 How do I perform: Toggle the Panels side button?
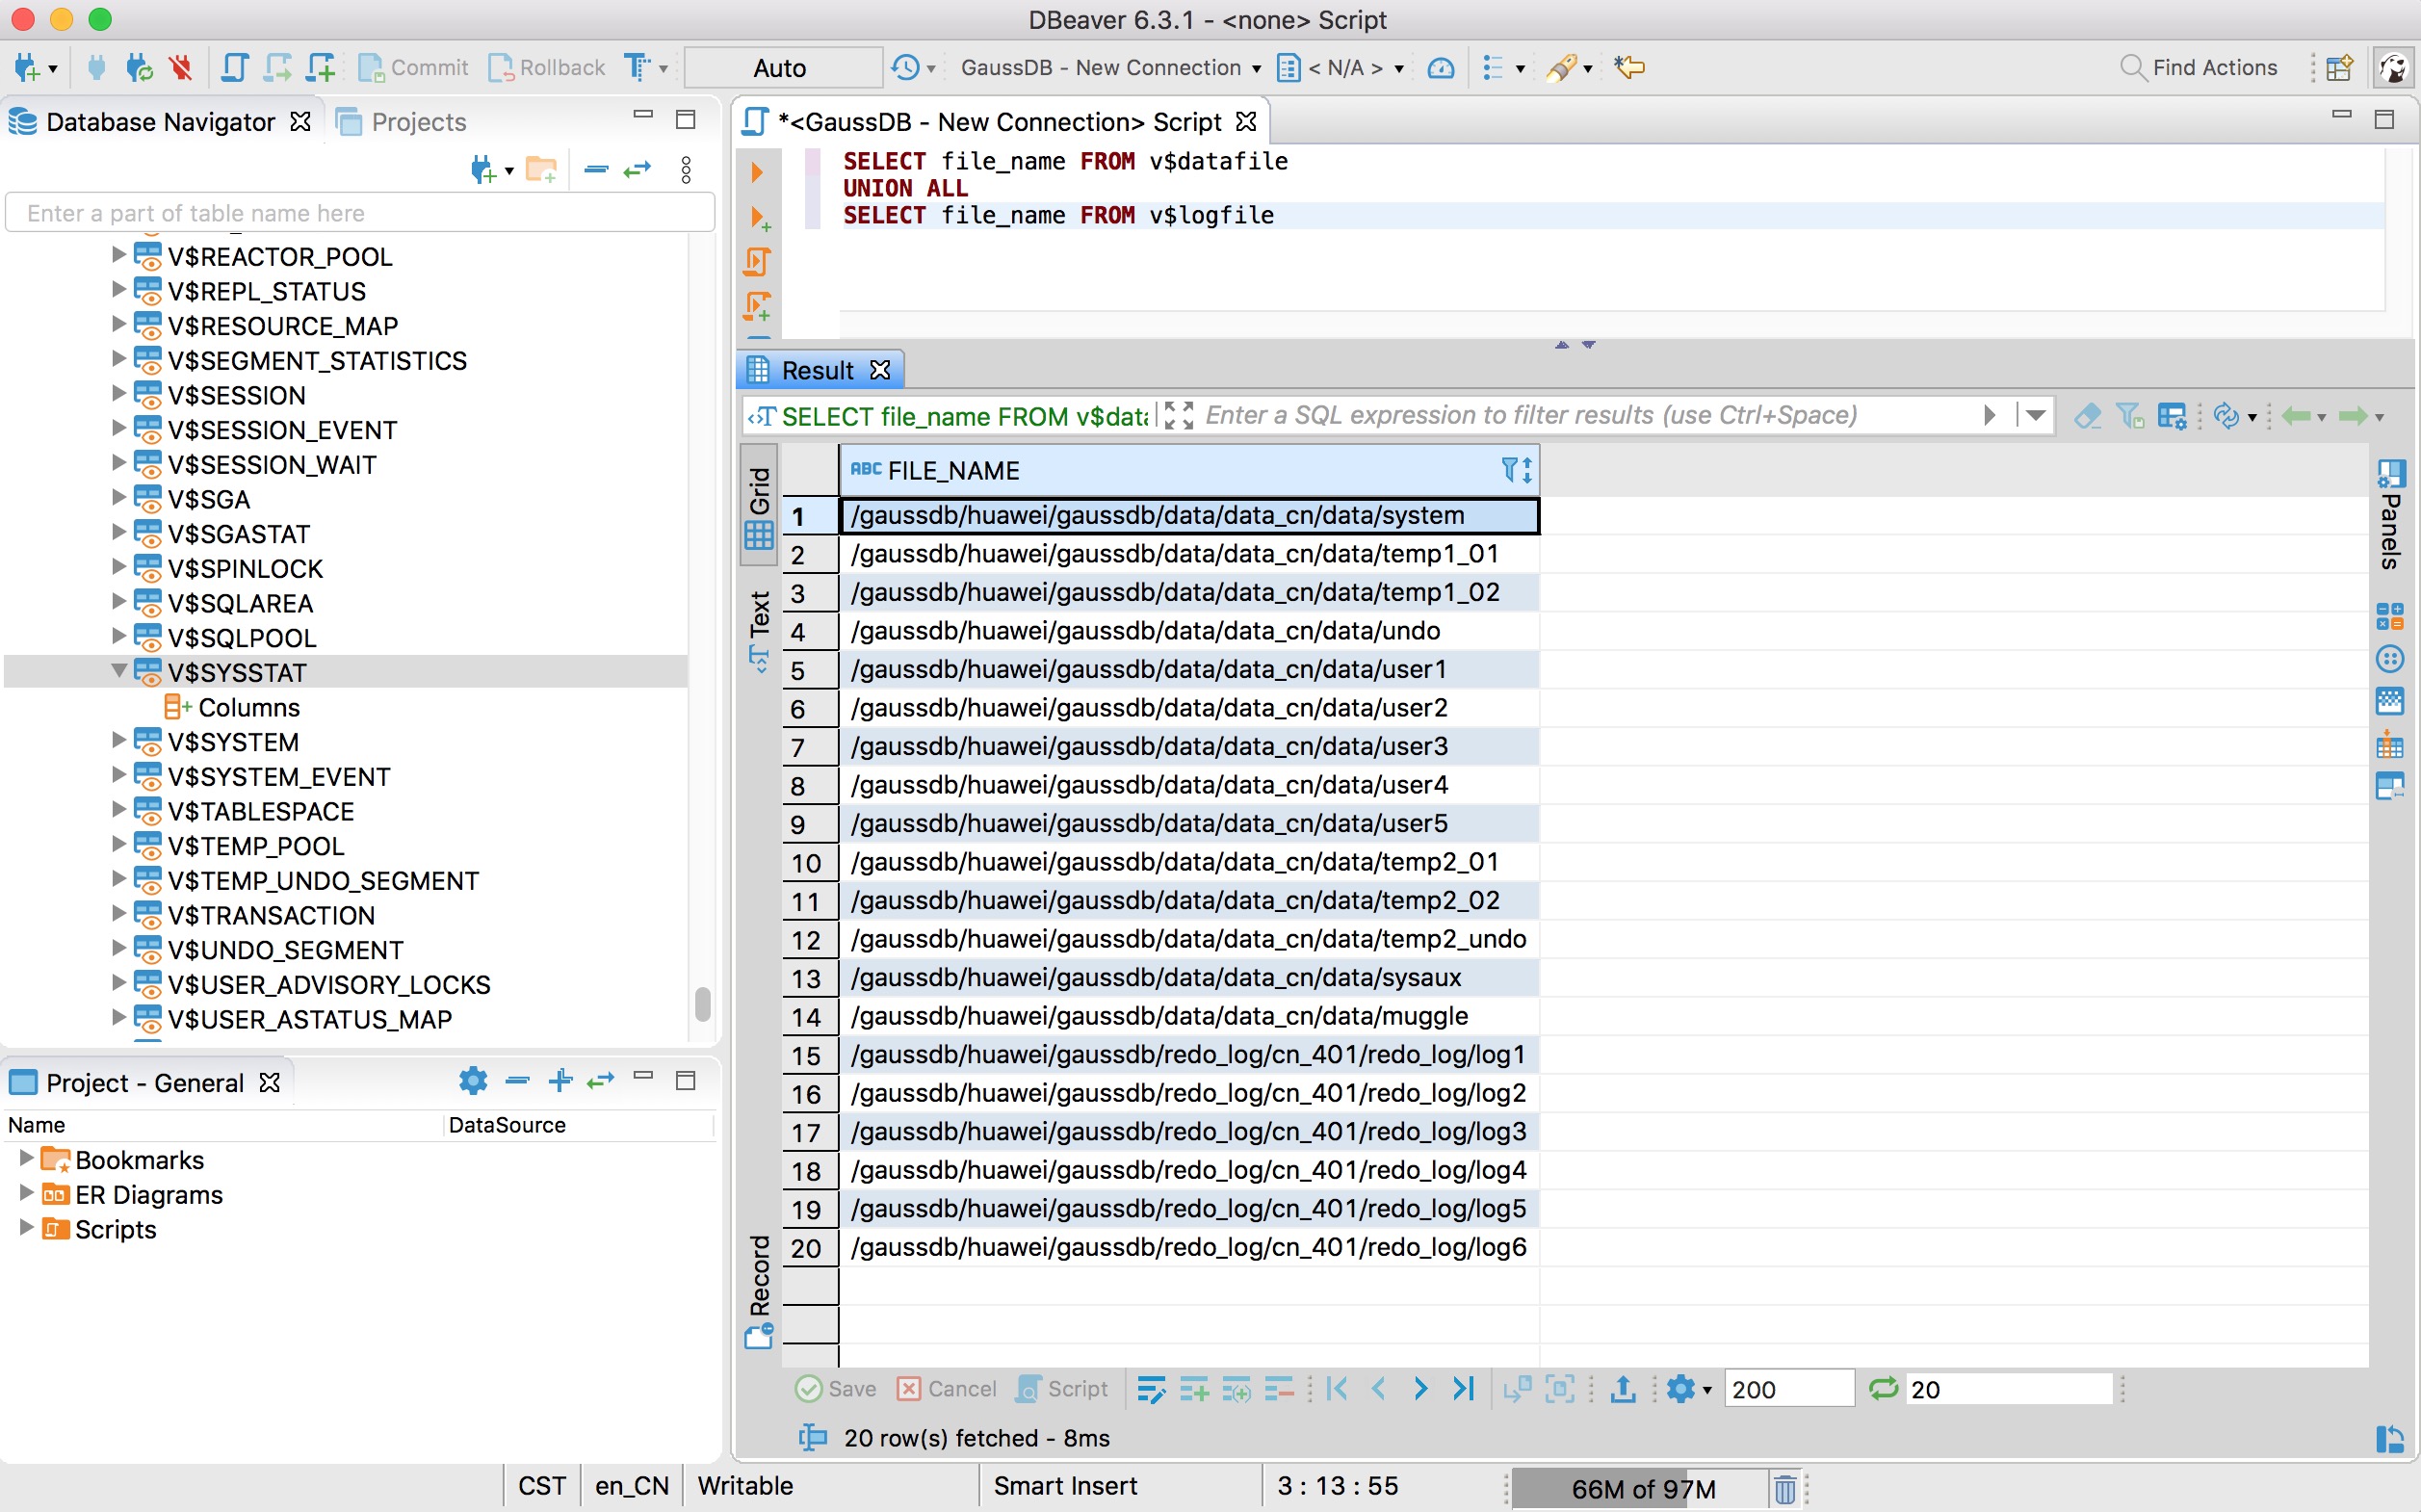2390,515
